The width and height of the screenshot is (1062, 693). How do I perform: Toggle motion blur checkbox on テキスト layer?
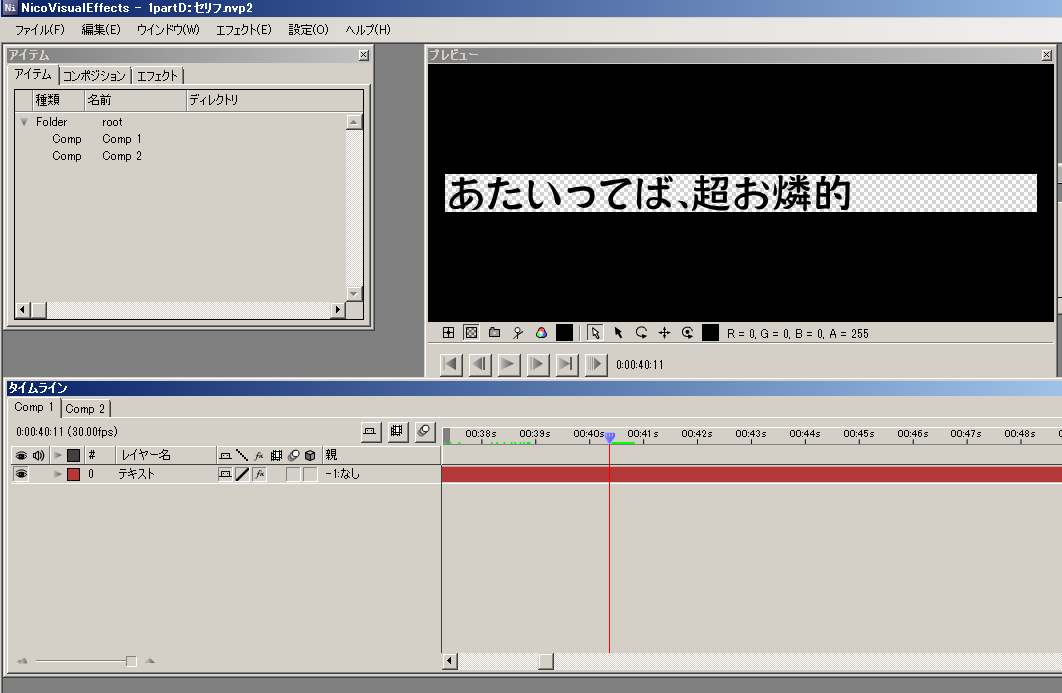click(293, 474)
